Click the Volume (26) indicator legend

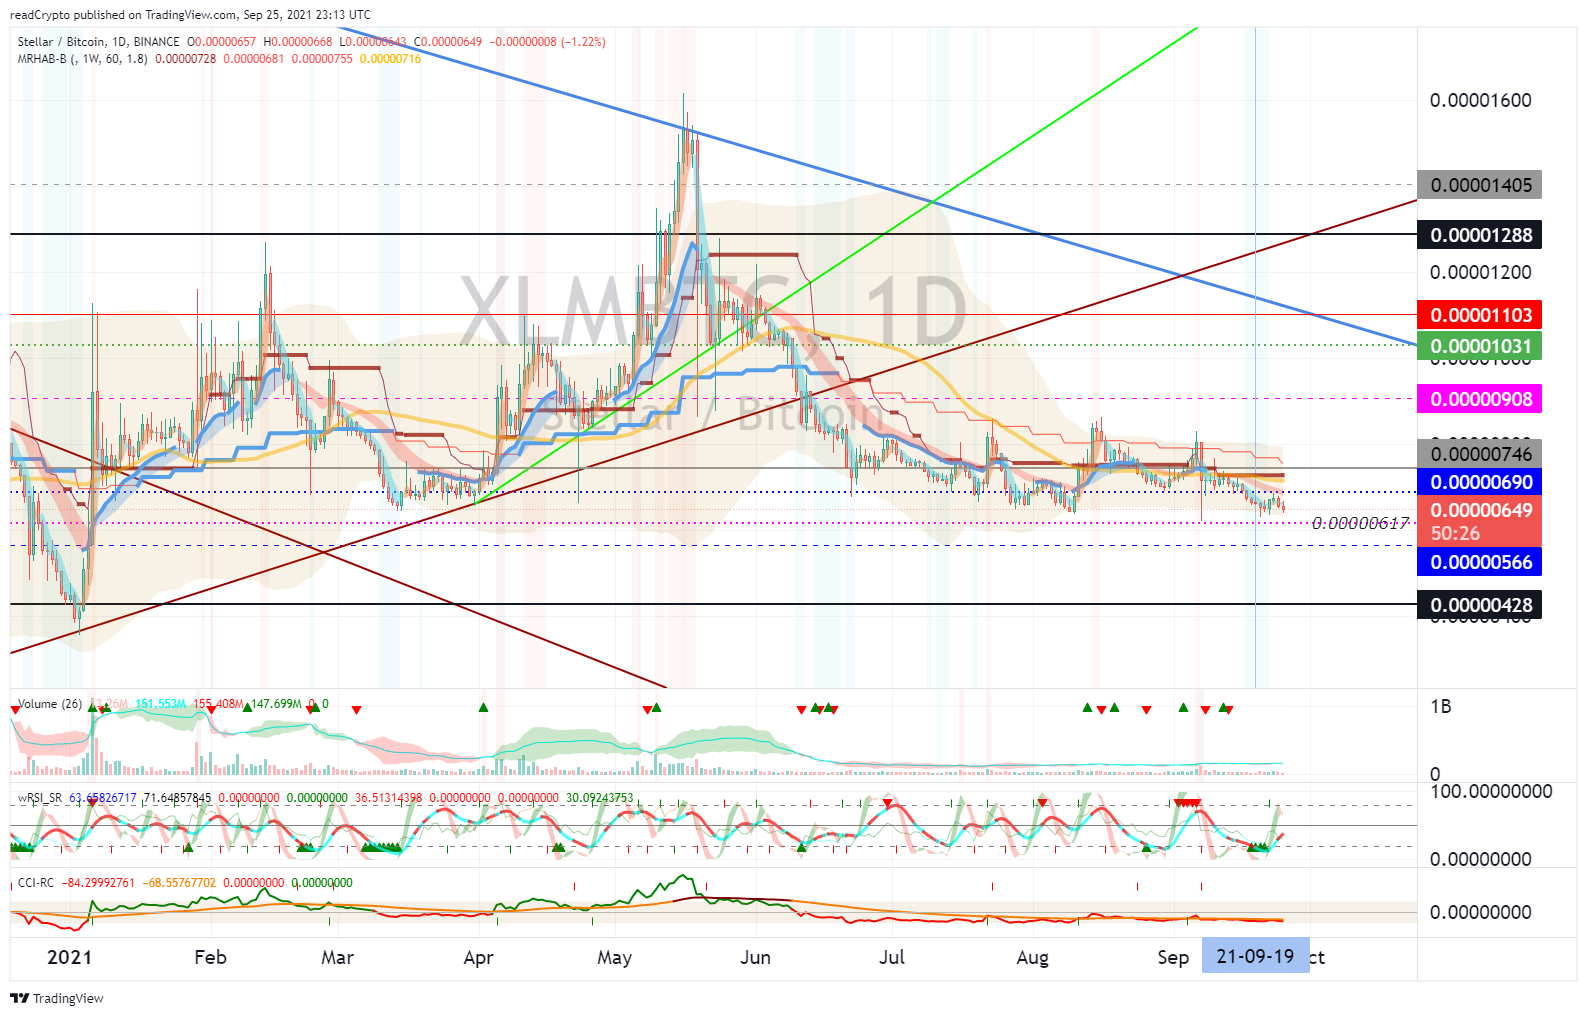coord(50,704)
